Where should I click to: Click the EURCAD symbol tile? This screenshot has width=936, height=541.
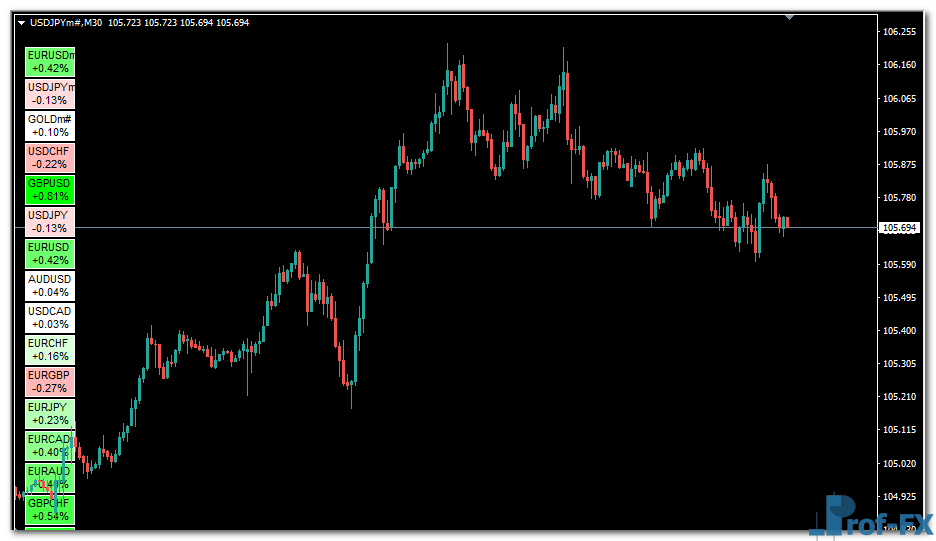pos(50,446)
